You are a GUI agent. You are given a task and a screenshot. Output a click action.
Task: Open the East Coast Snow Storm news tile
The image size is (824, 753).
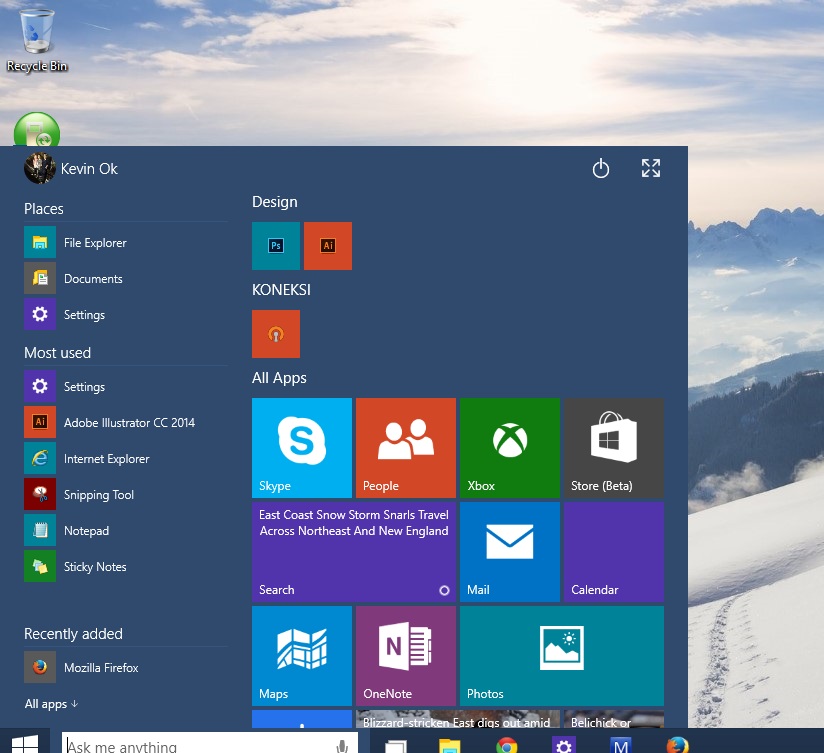click(x=353, y=551)
